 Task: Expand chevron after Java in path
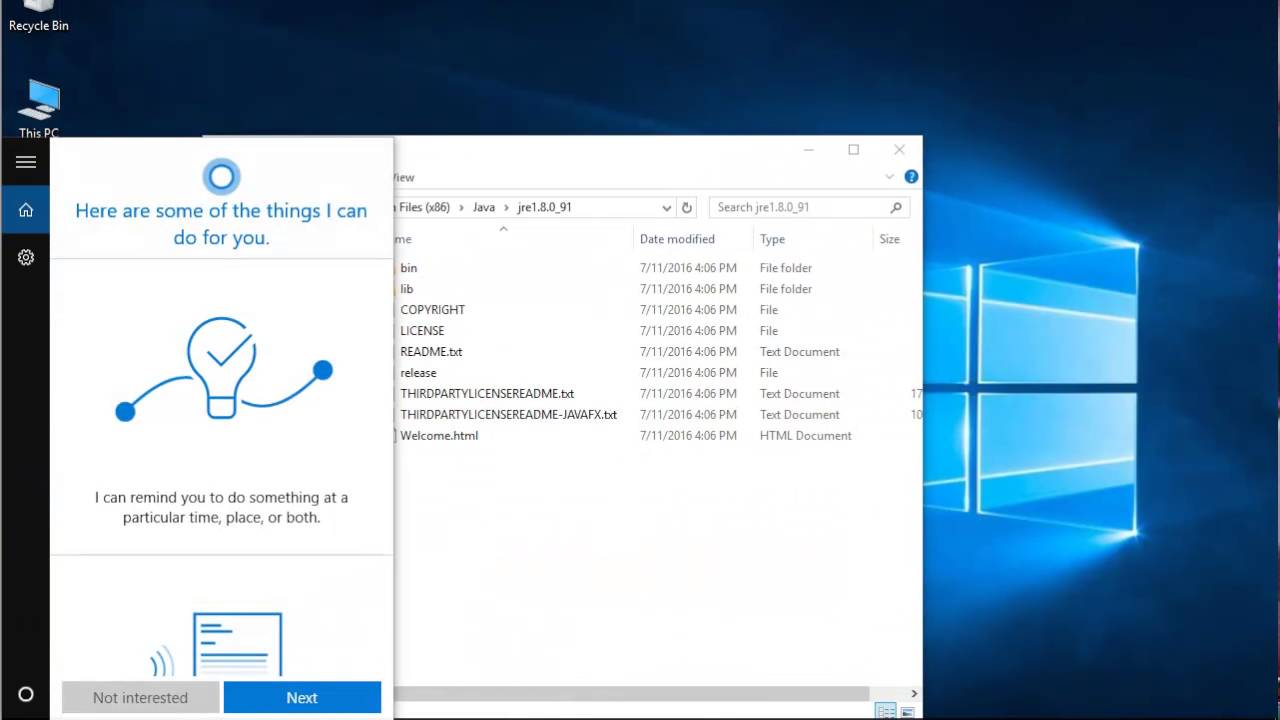(507, 207)
